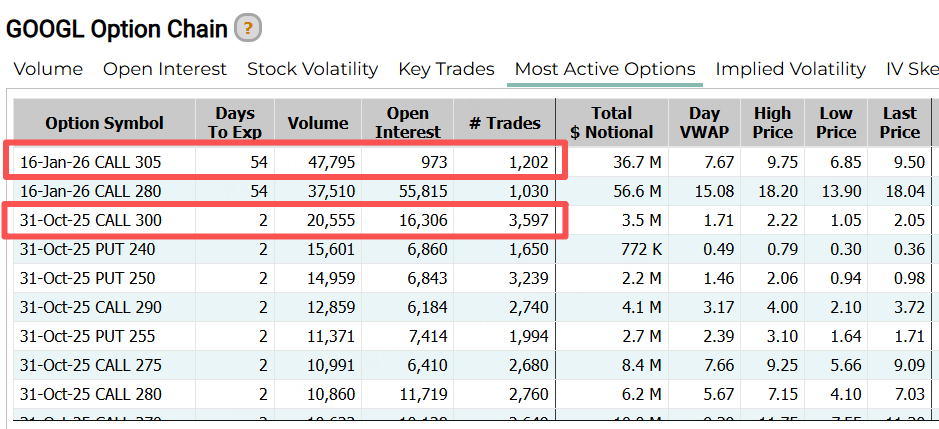
Task: Click the Total $ Notional header
Action: tap(612, 123)
